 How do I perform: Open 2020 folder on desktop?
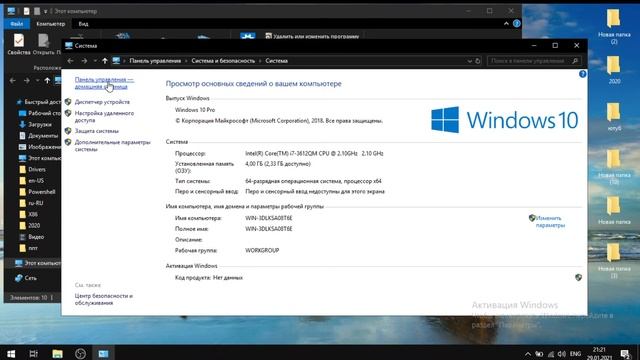[613, 70]
